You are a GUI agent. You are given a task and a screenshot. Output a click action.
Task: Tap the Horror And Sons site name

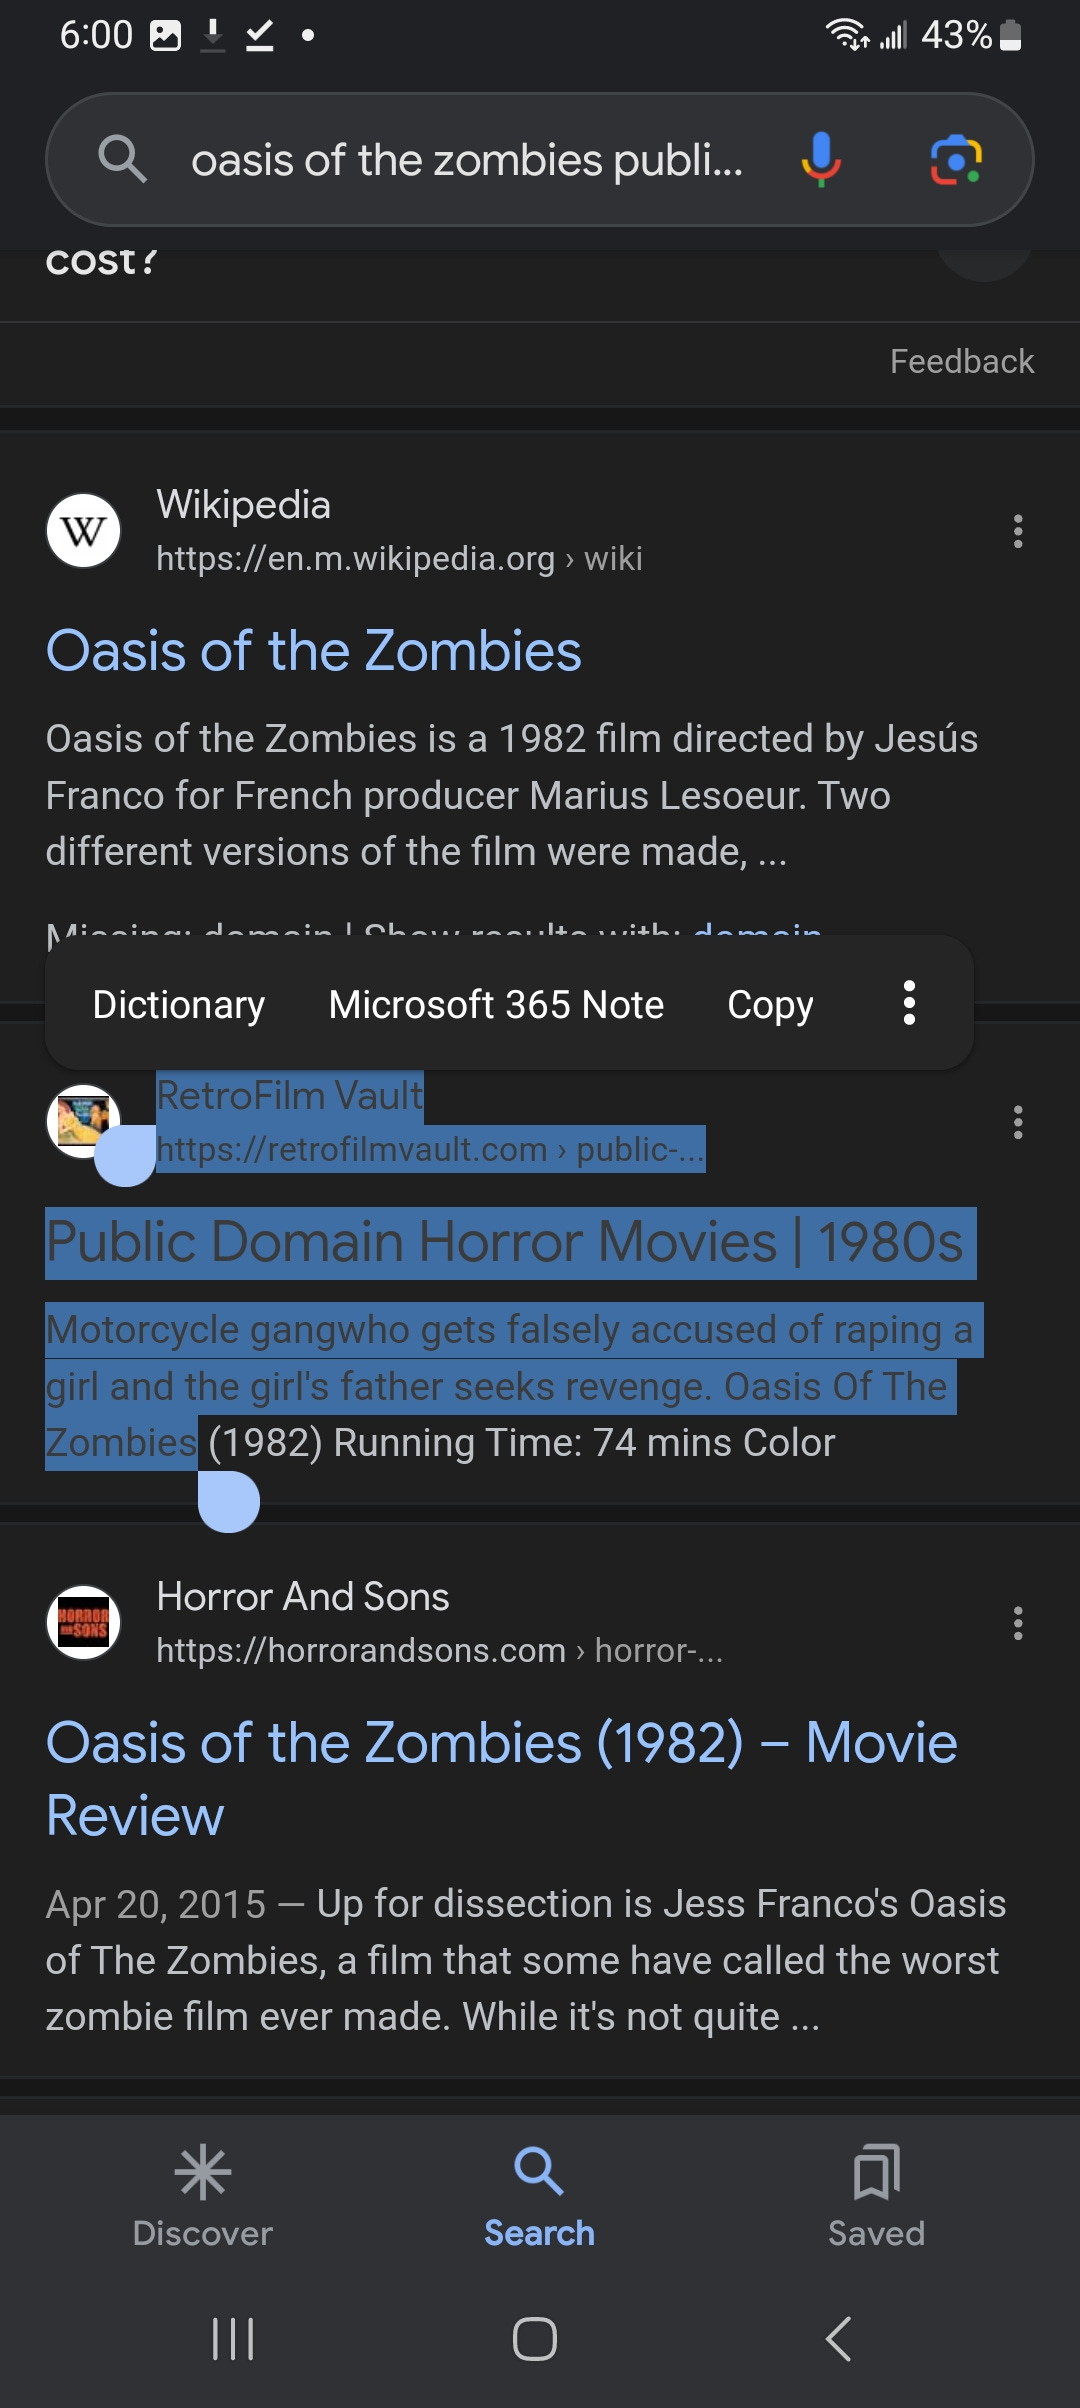303,1596
